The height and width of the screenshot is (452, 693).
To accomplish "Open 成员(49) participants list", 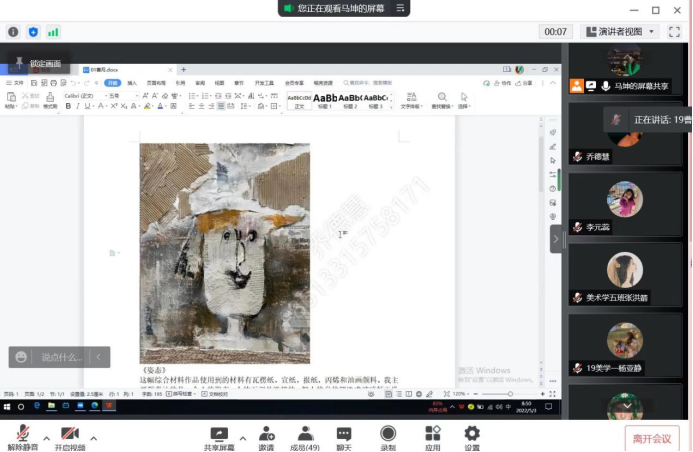I will point(305,437).
